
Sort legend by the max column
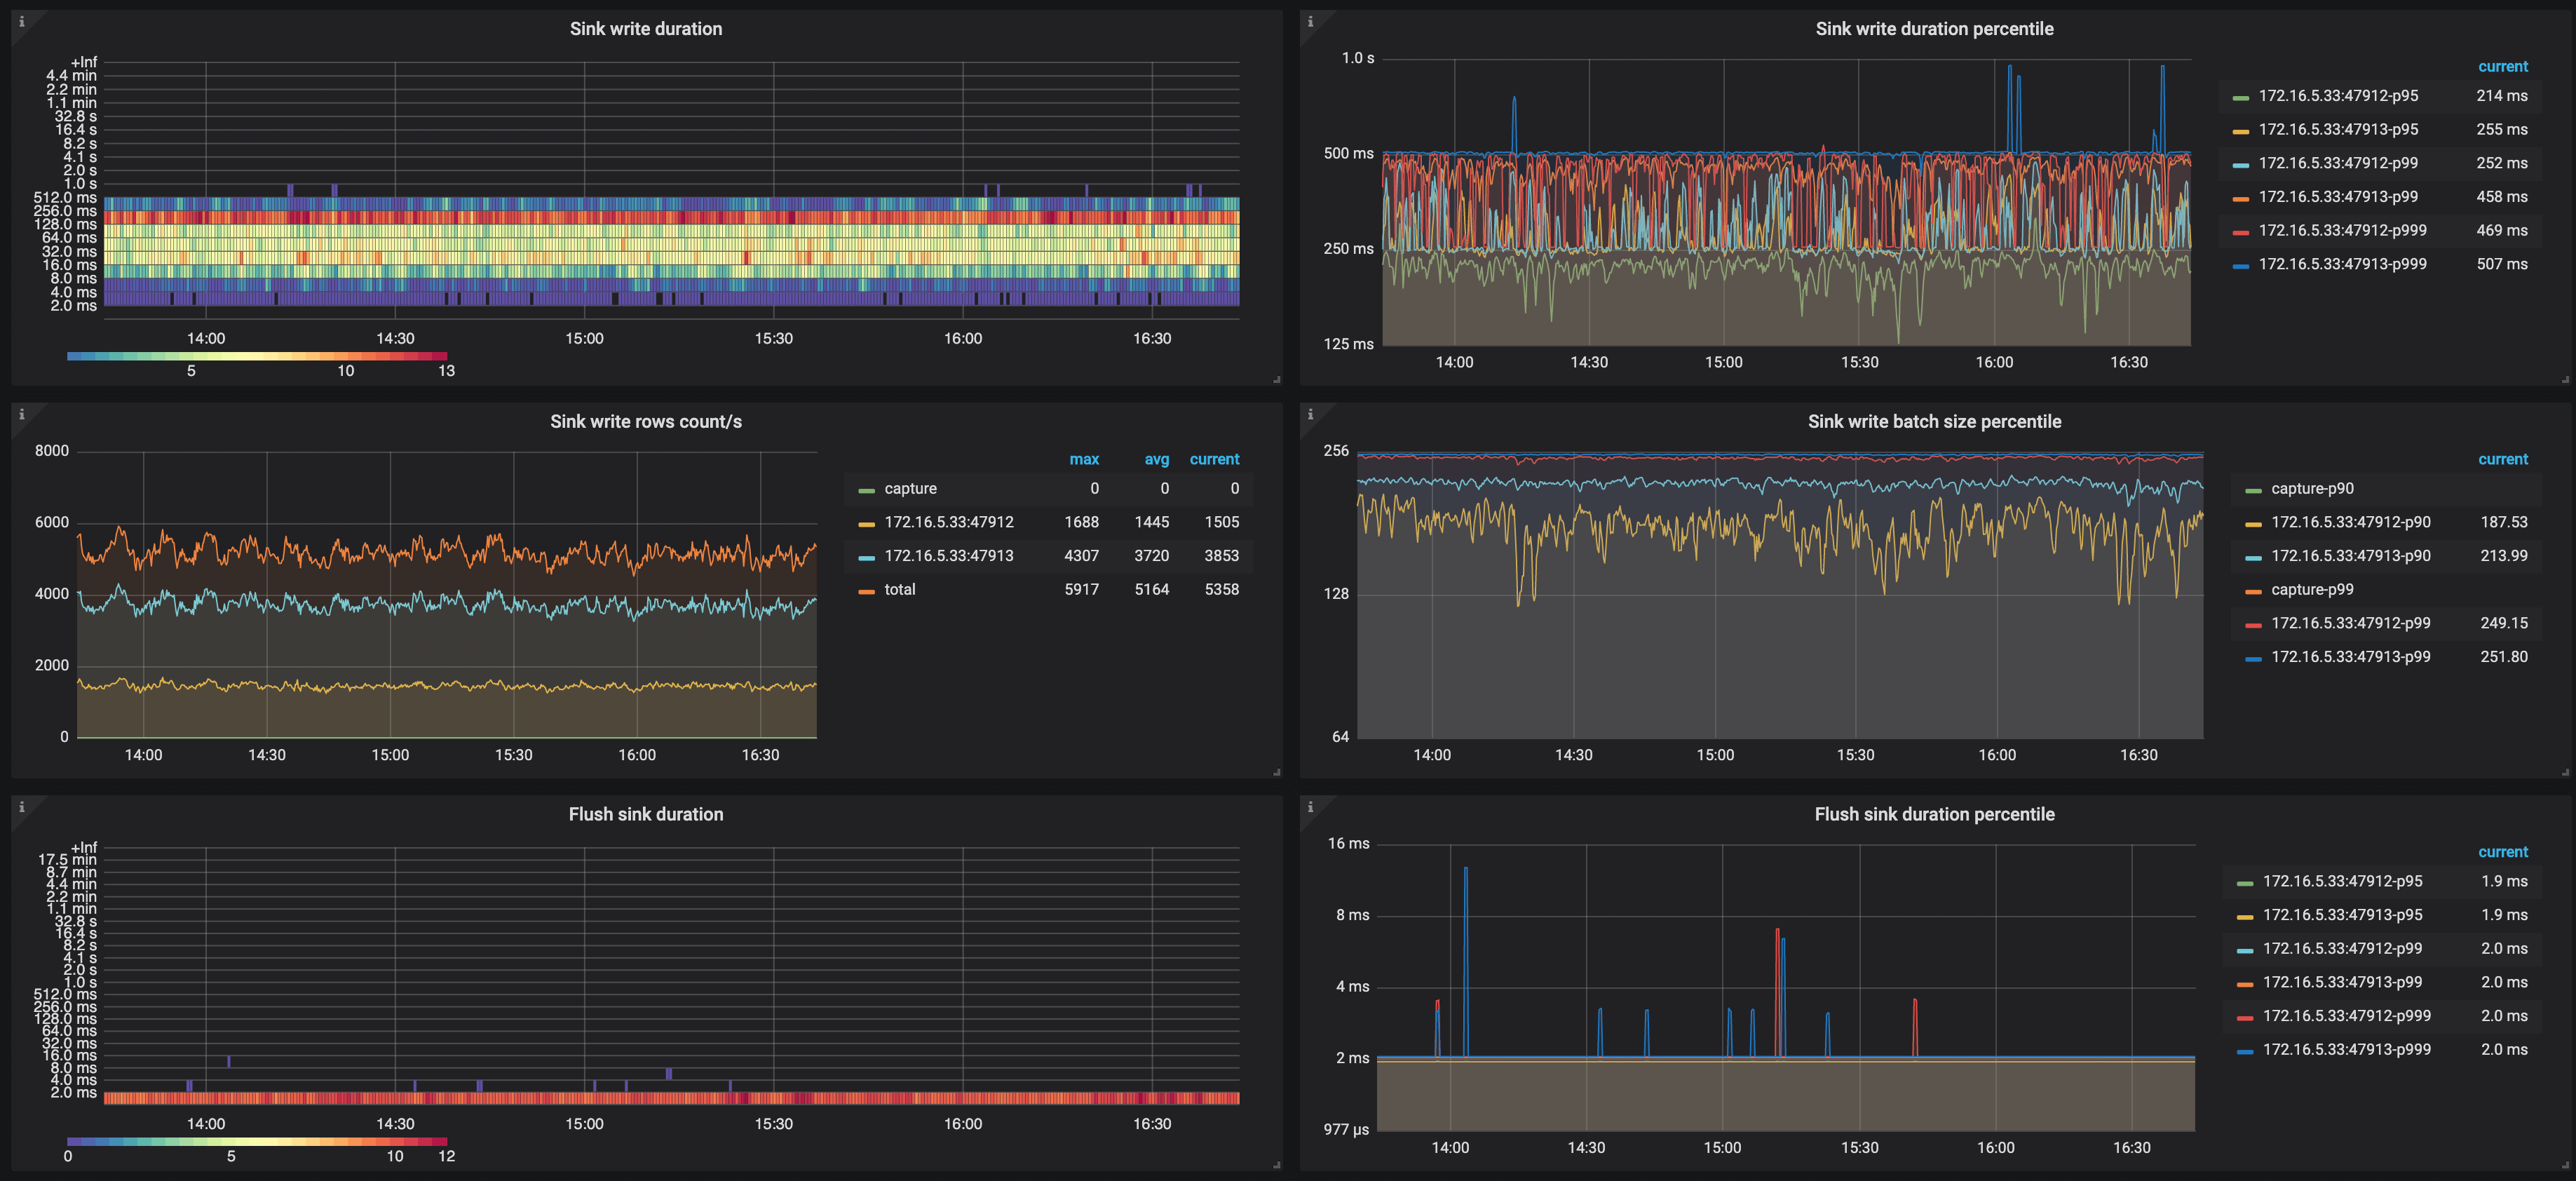point(1085,459)
